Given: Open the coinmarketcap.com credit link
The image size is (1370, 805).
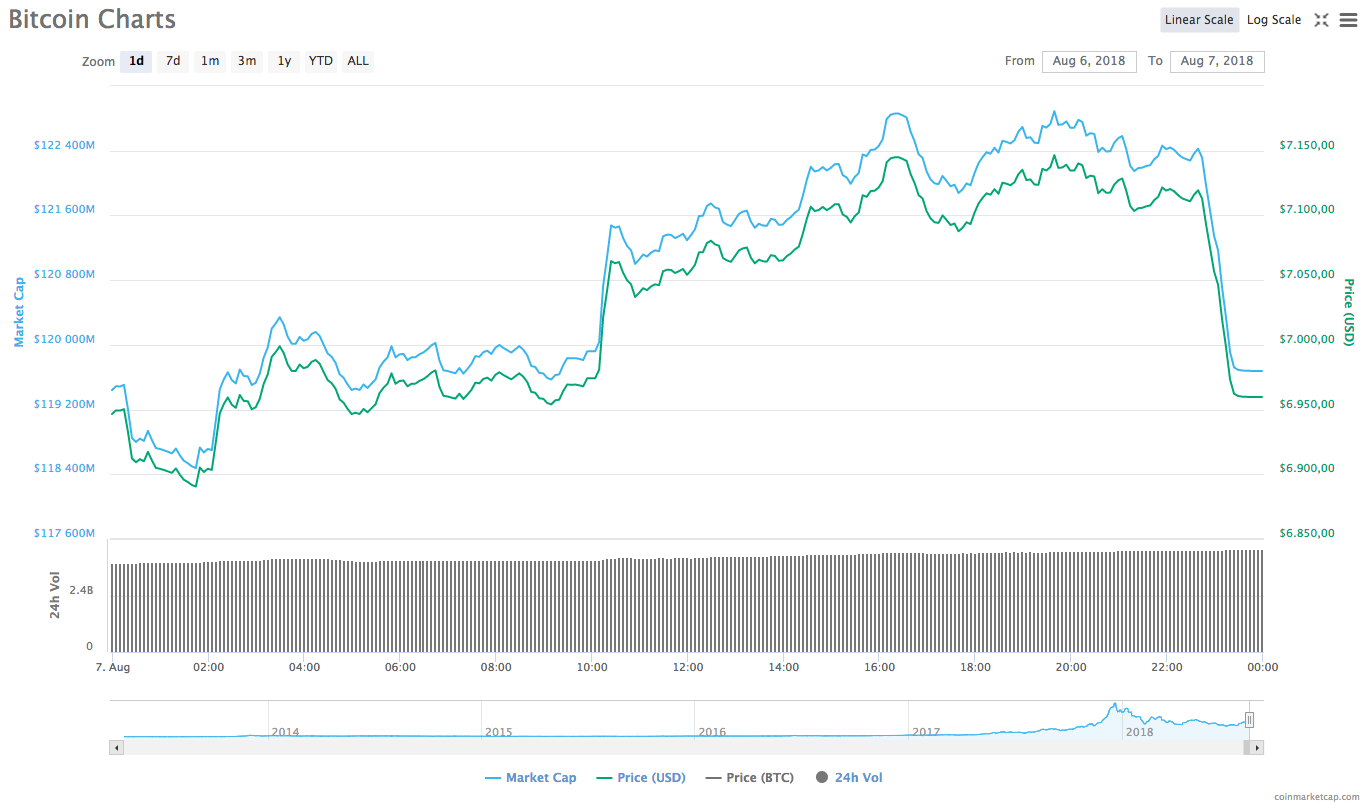Looking at the screenshot, I should pos(1317,796).
